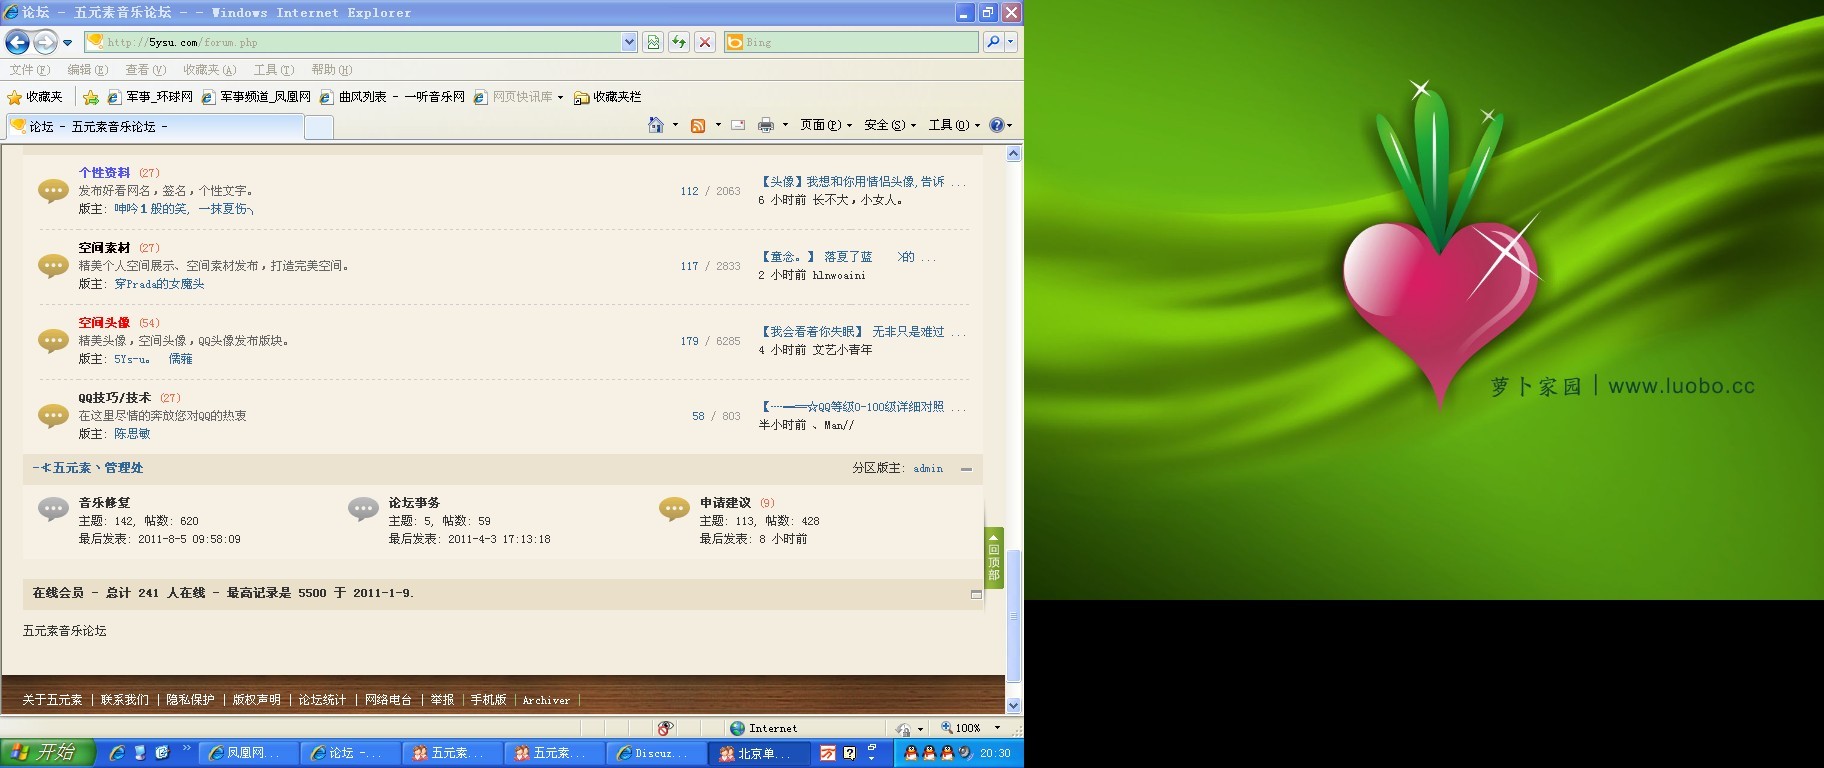
Task: Toggle the Compatibility View icon
Action: [x=653, y=42]
